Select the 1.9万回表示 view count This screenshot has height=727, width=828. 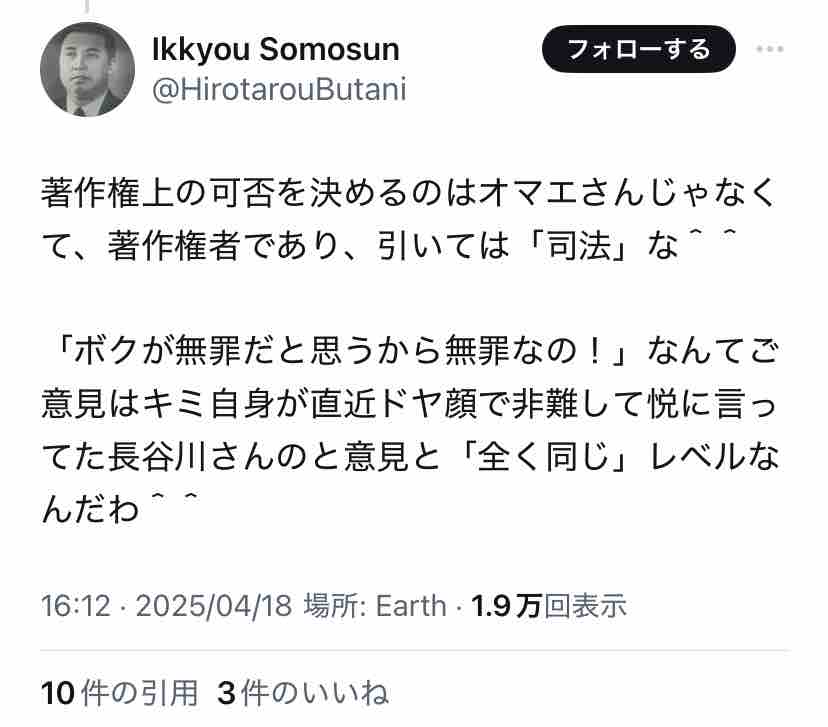tap(549, 605)
